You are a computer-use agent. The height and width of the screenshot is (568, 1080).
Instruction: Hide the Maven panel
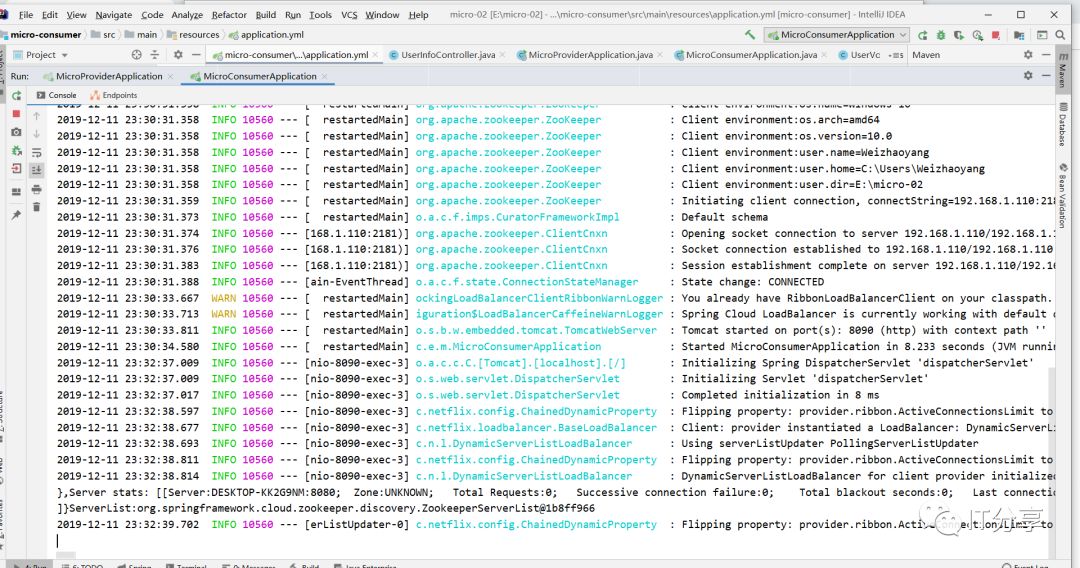(1046, 54)
